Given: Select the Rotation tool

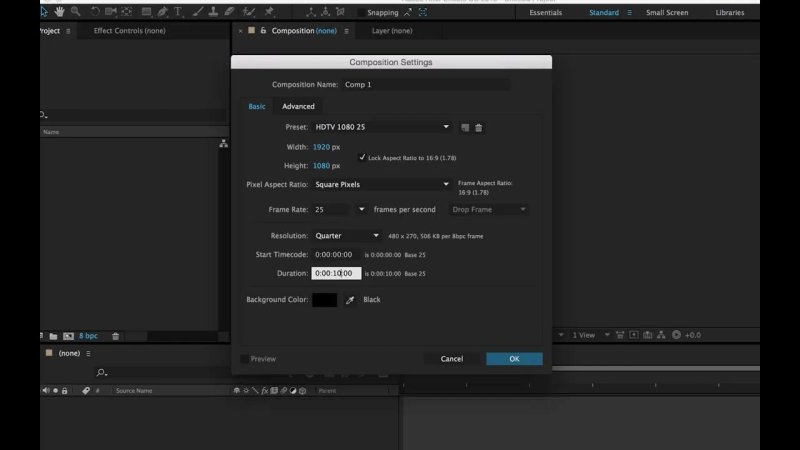Looking at the screenshot, I should tap(94, 11).
